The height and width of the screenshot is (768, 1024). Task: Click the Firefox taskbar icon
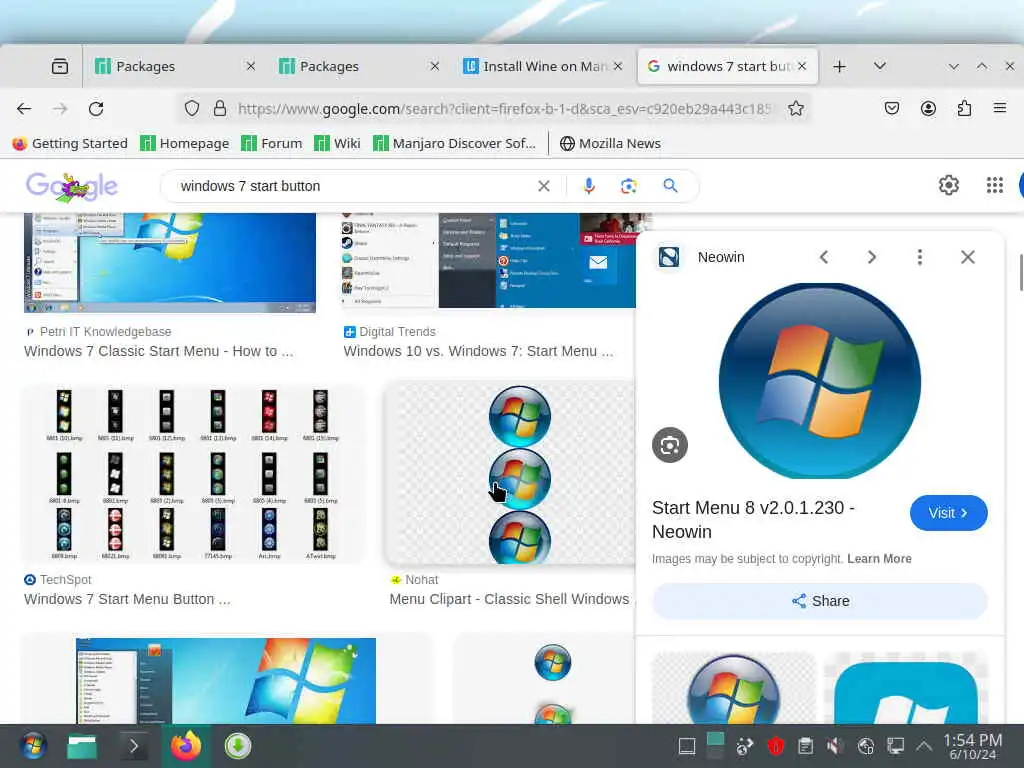[x=186, y=746]
